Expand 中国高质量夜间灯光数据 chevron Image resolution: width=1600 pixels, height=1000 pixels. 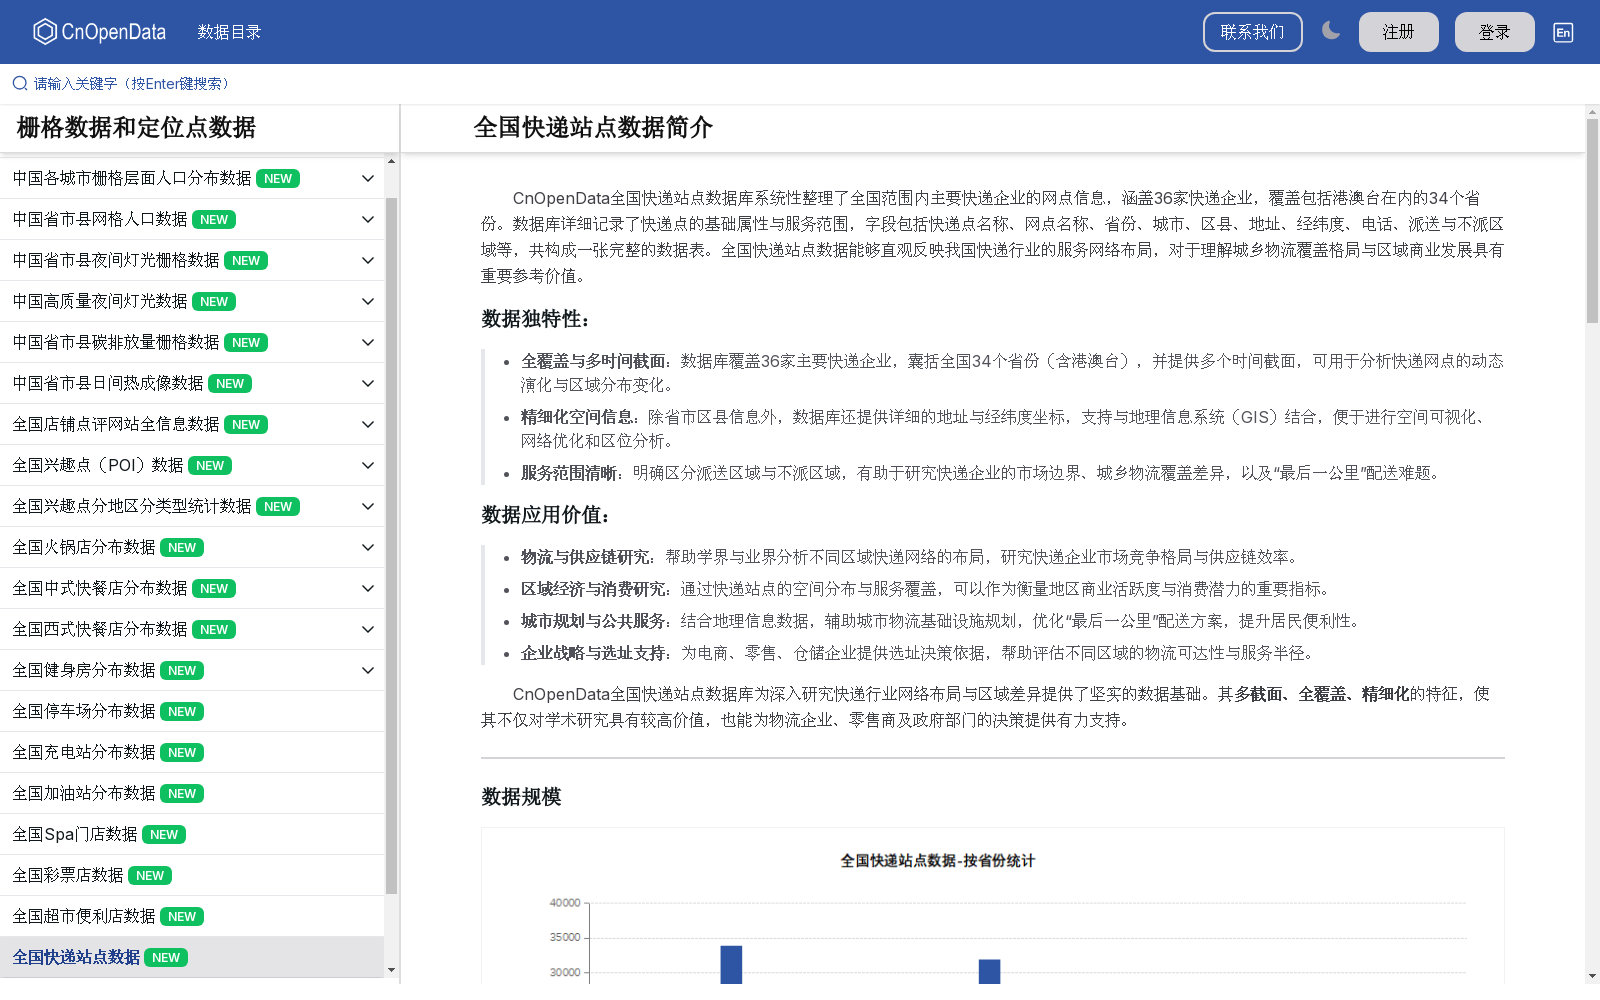coord(368,301)
